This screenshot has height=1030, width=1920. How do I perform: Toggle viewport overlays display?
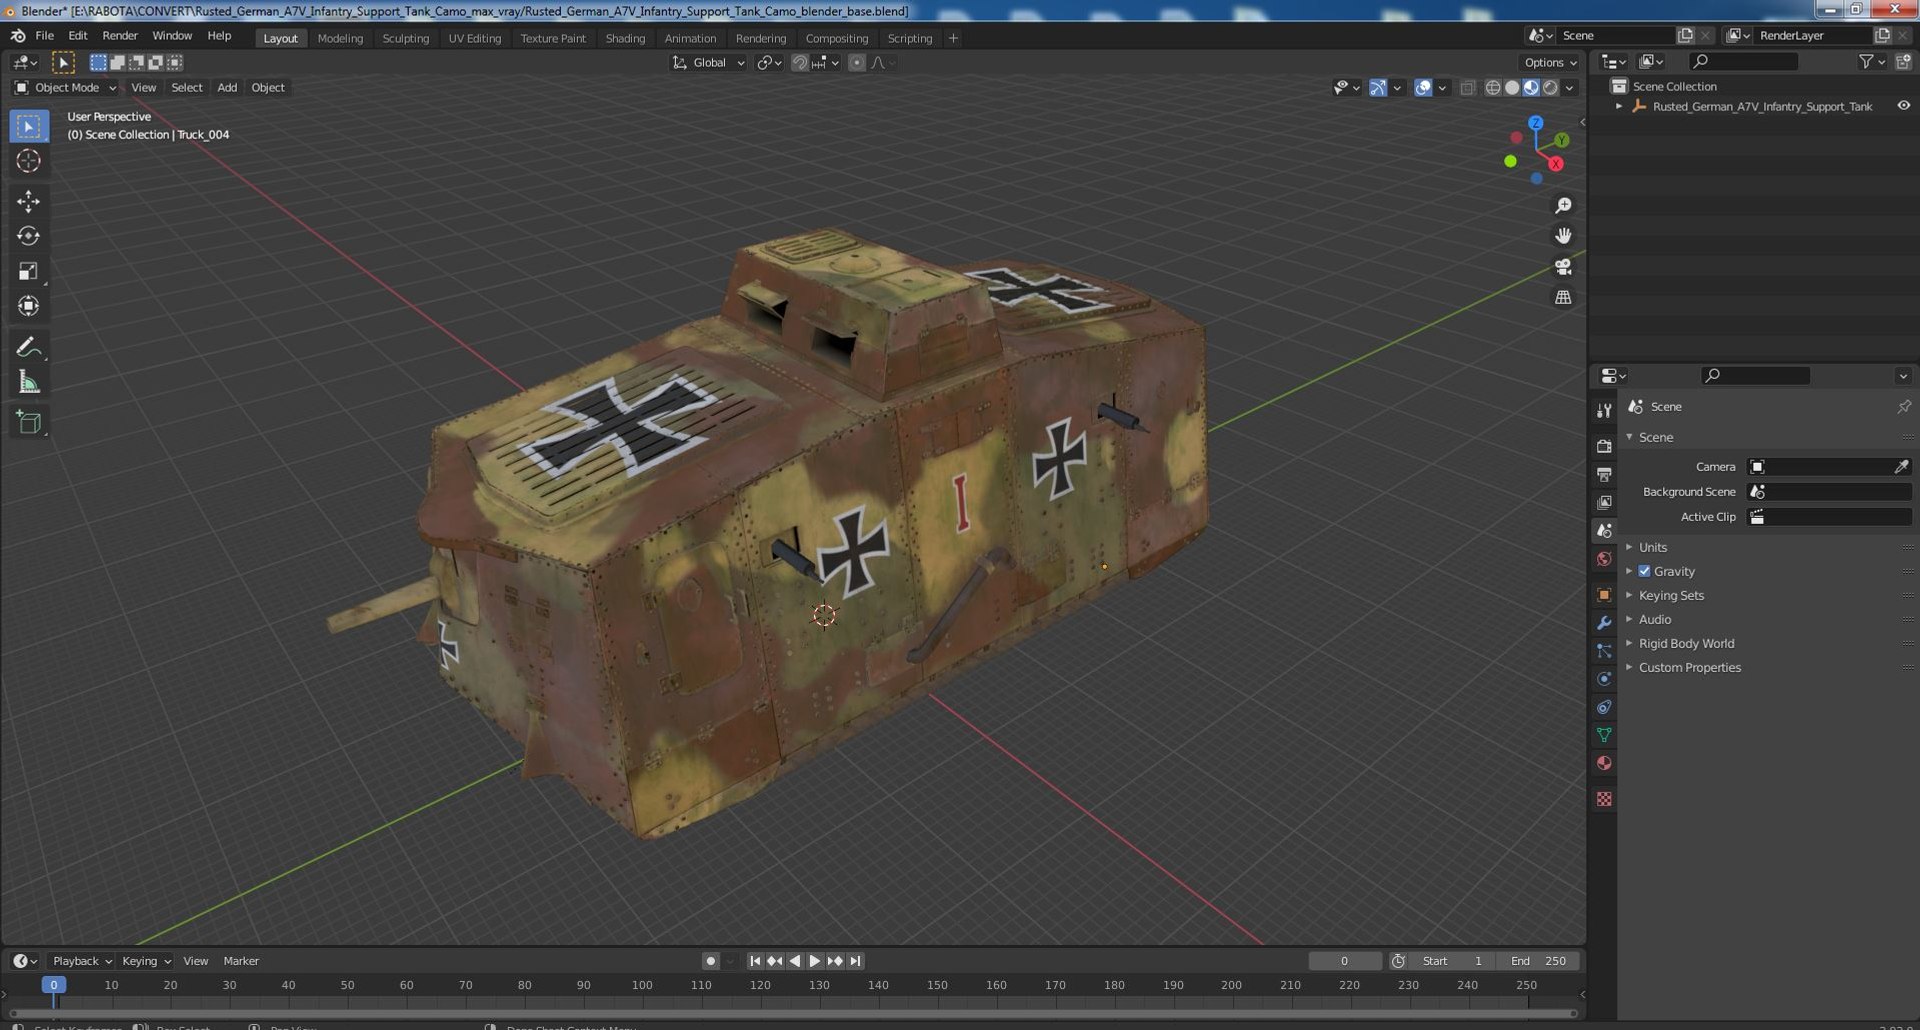[1423, 88]
